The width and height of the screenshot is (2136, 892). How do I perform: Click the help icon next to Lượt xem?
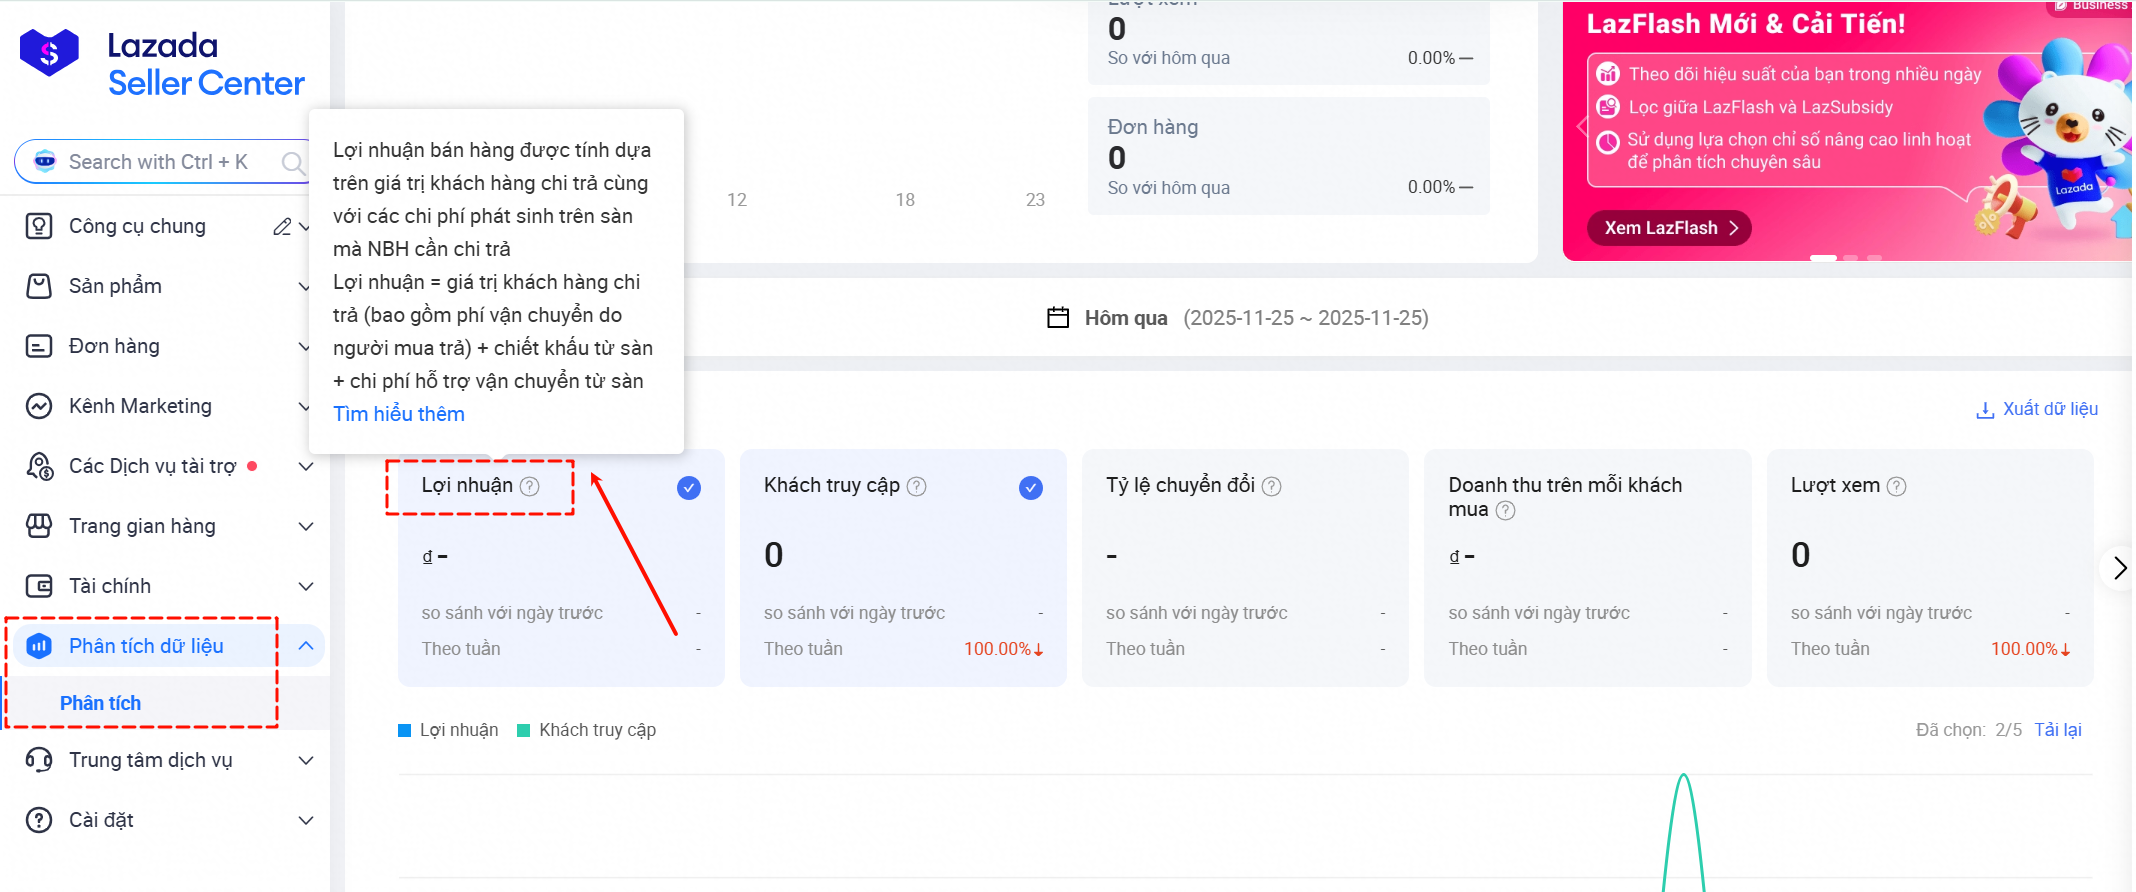tap(1896, 486)
